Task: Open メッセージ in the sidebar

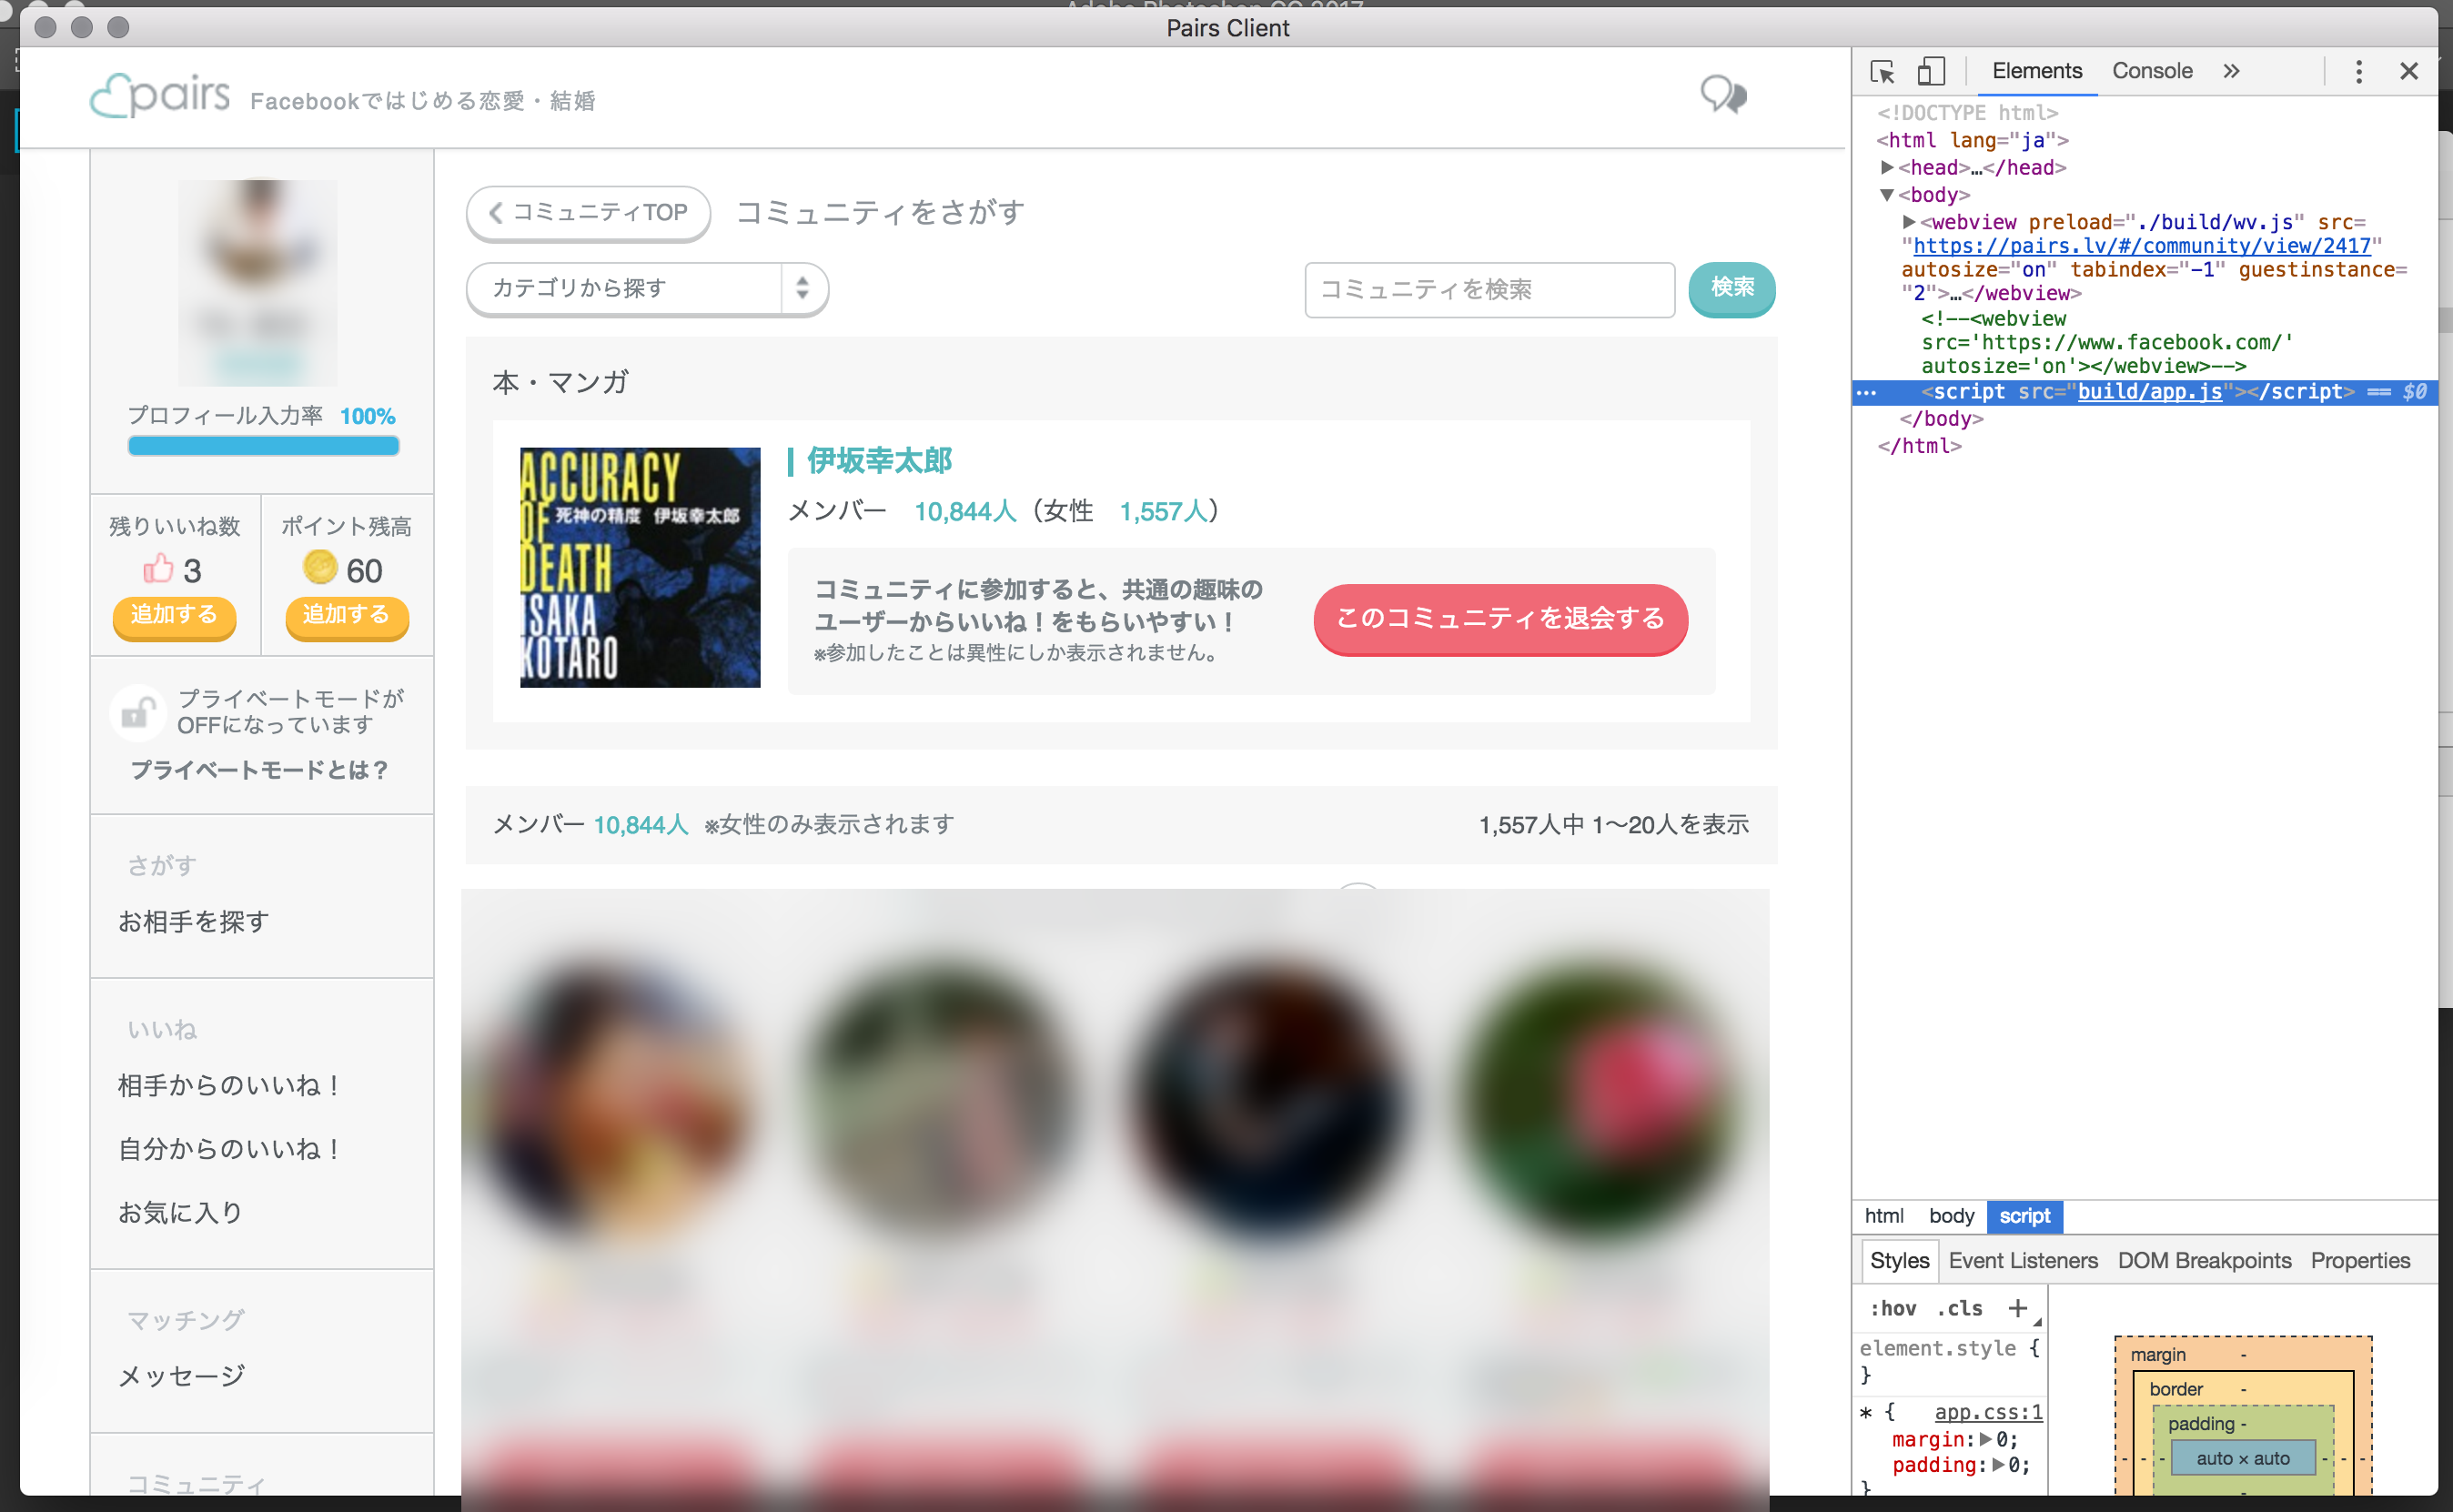Action: 181,1376
